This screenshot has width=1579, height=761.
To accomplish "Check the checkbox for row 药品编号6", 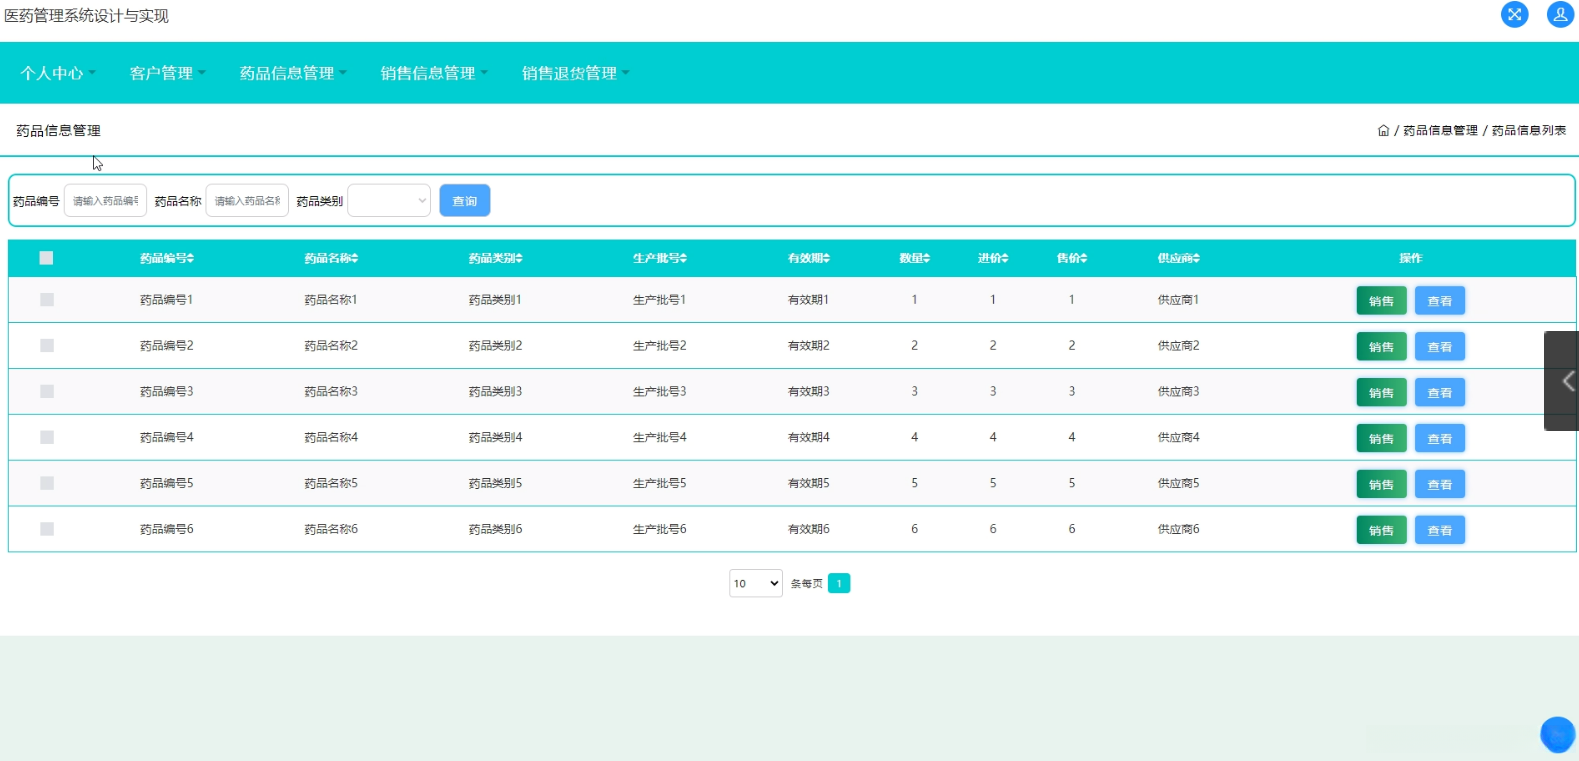I will click(47, 530).
